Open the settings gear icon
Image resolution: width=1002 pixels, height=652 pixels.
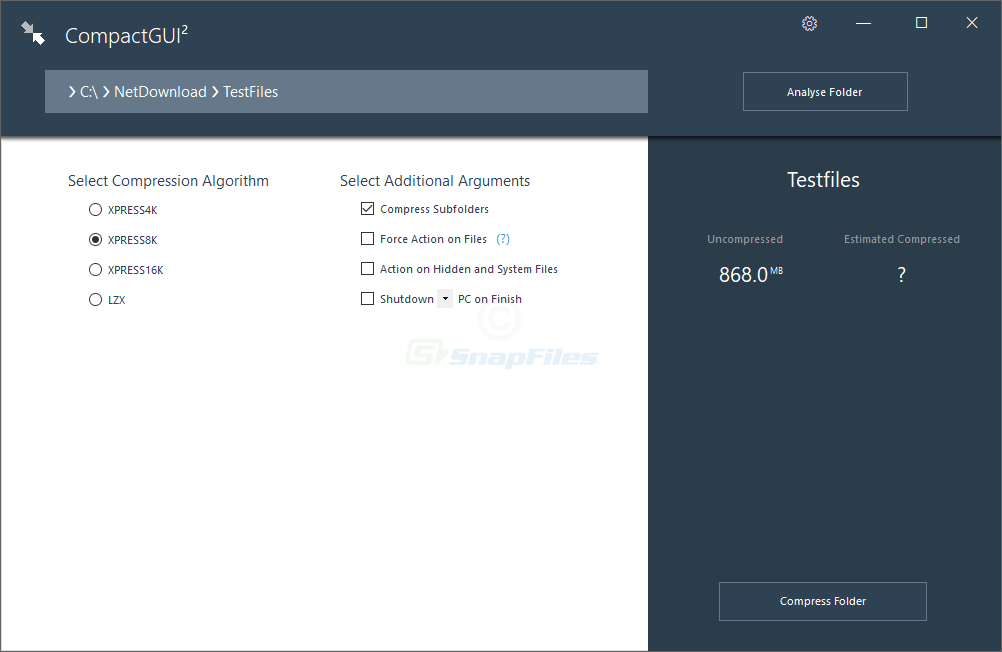click(x=809, y=22)
